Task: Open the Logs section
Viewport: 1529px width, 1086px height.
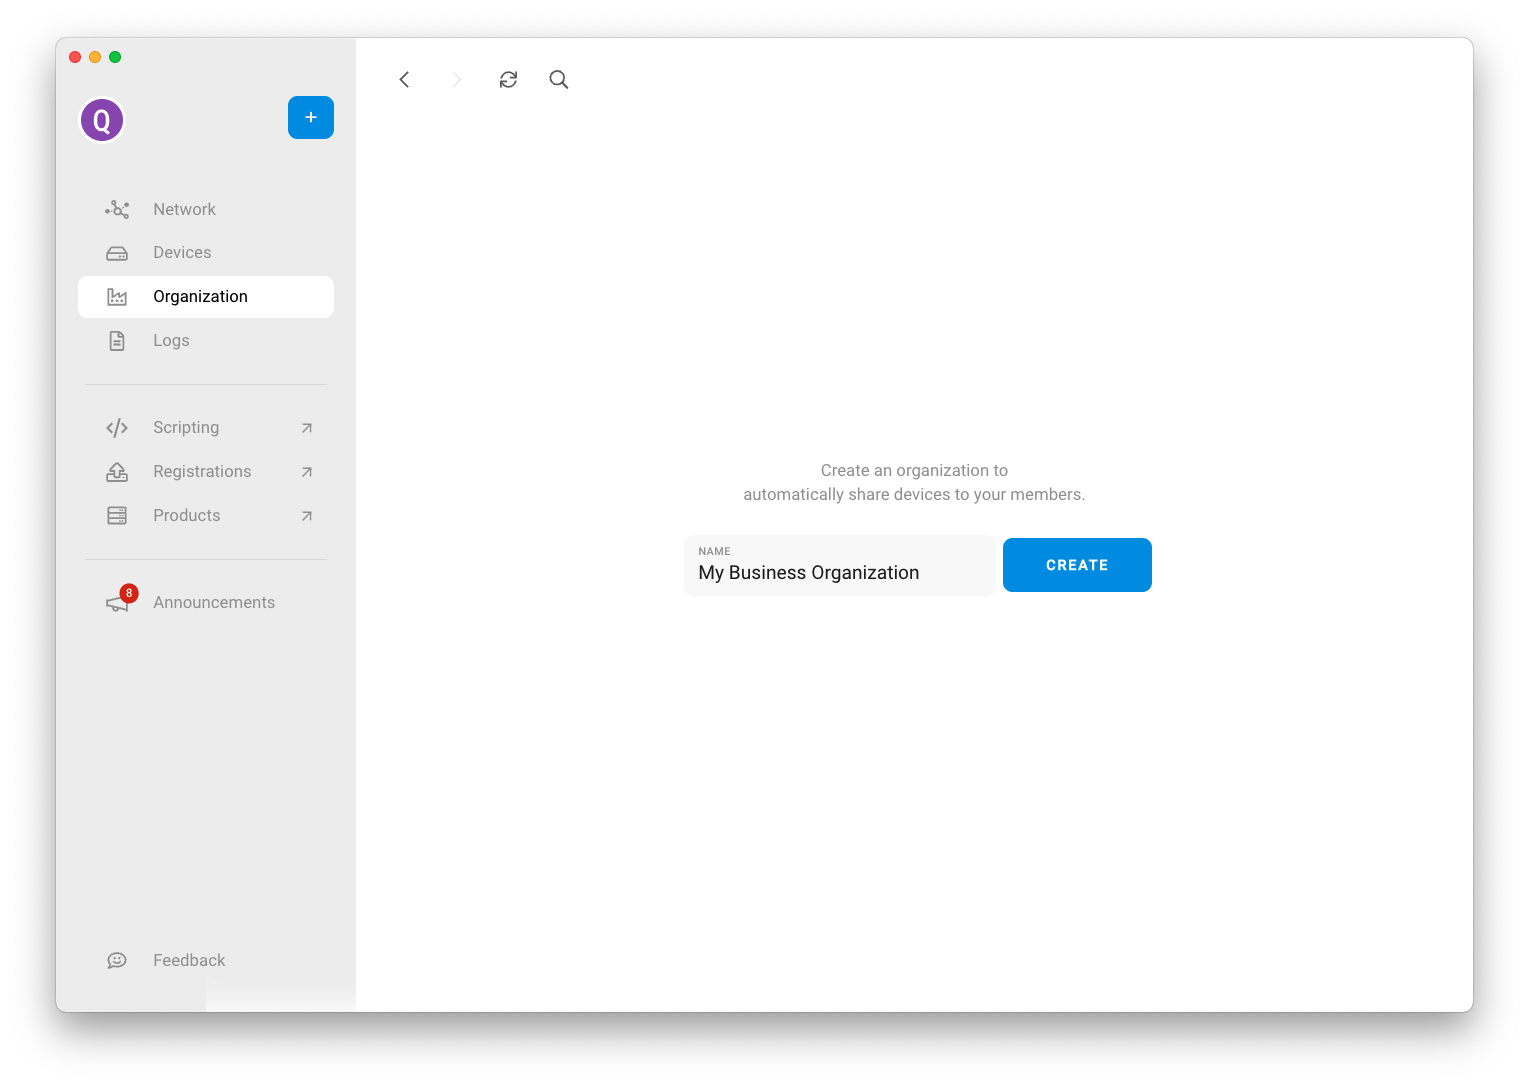Action: 206,341
